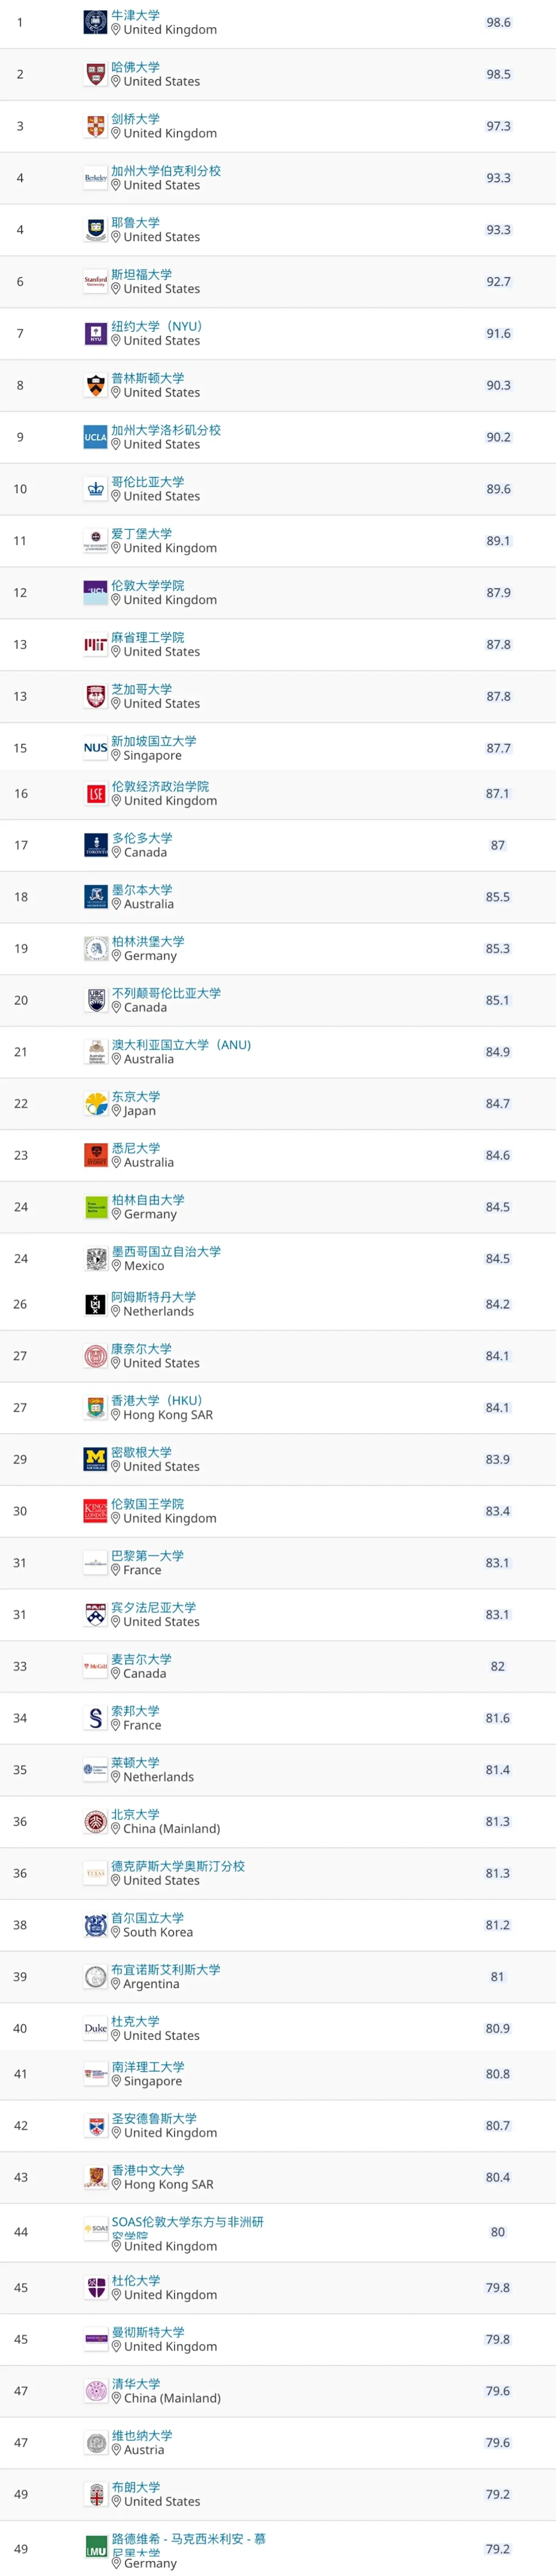Click the NUS logo icon
556x2576 pixels.
[x=95, y=748]
